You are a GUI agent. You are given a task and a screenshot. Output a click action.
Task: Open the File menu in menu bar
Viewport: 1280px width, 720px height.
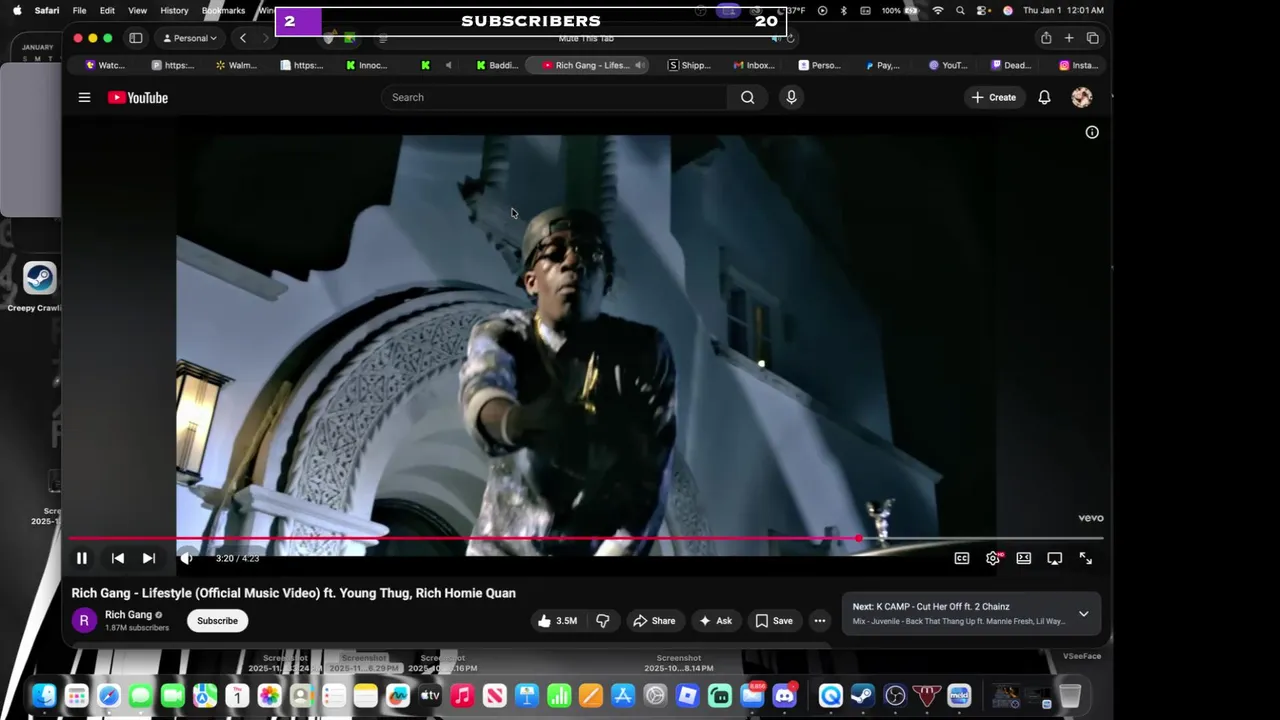(x=79, y=10)
